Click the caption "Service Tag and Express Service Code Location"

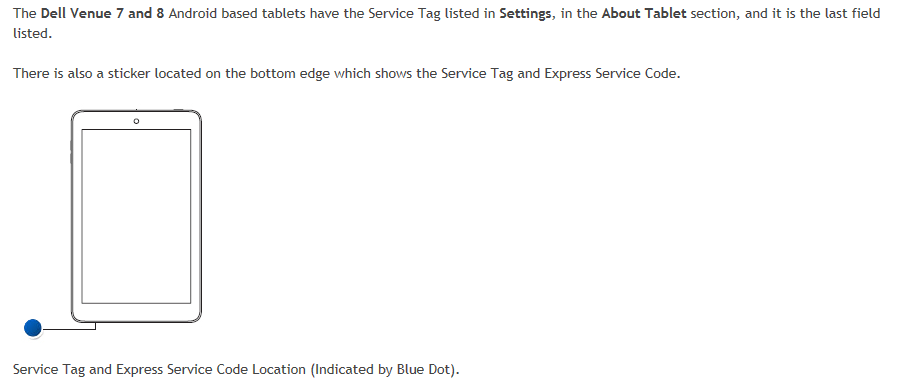[159, 370]
